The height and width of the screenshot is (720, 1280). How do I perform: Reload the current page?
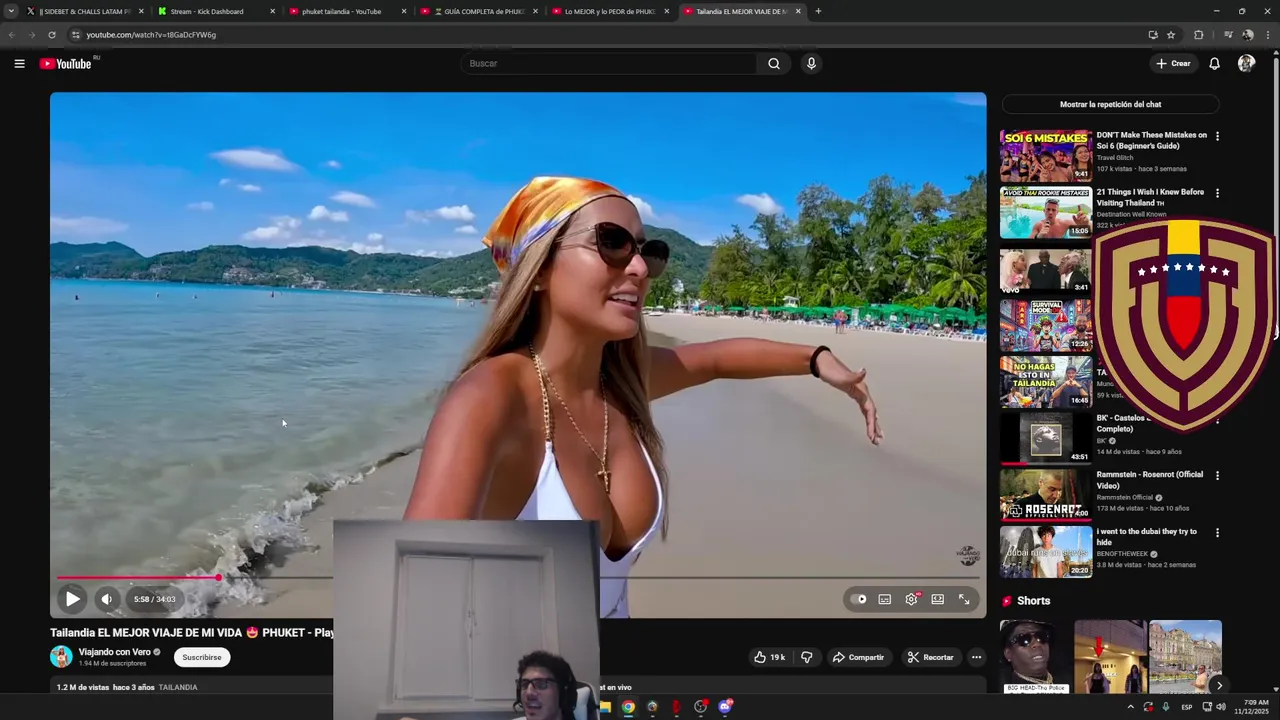pos(52,35)
